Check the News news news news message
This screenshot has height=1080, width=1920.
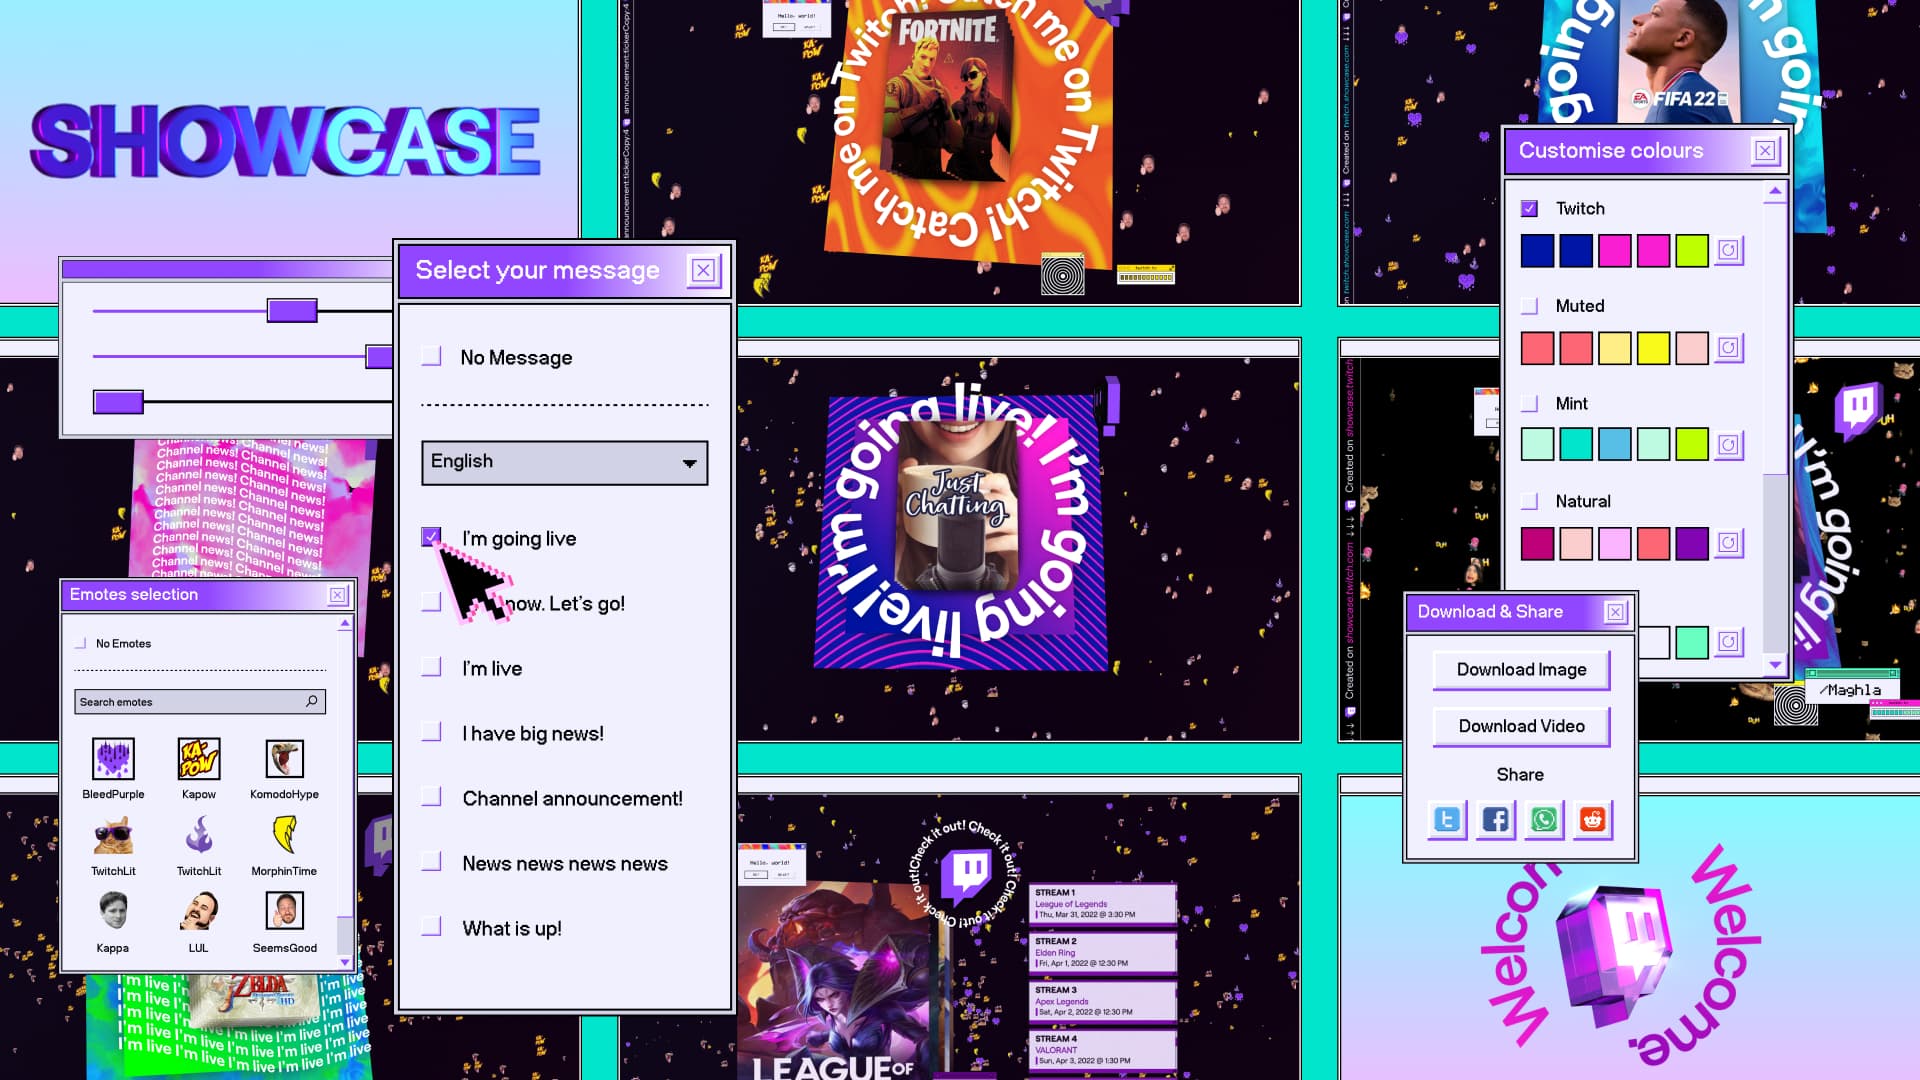coord(431,862)
